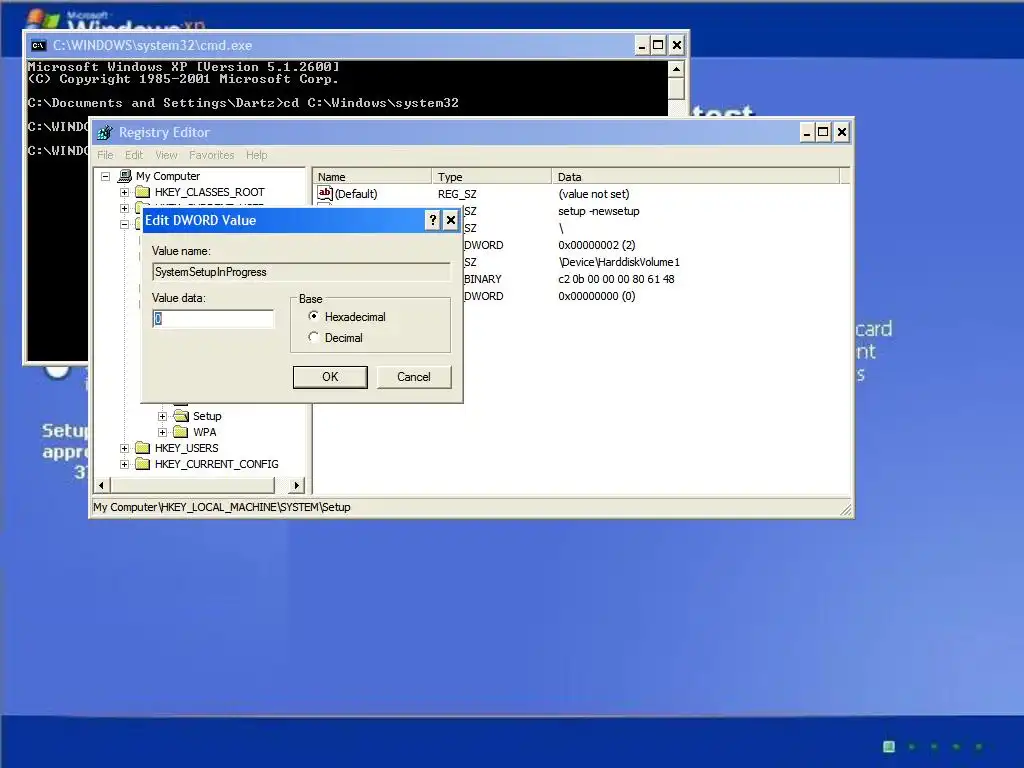Click the status bar registry path

click(221, 507)
